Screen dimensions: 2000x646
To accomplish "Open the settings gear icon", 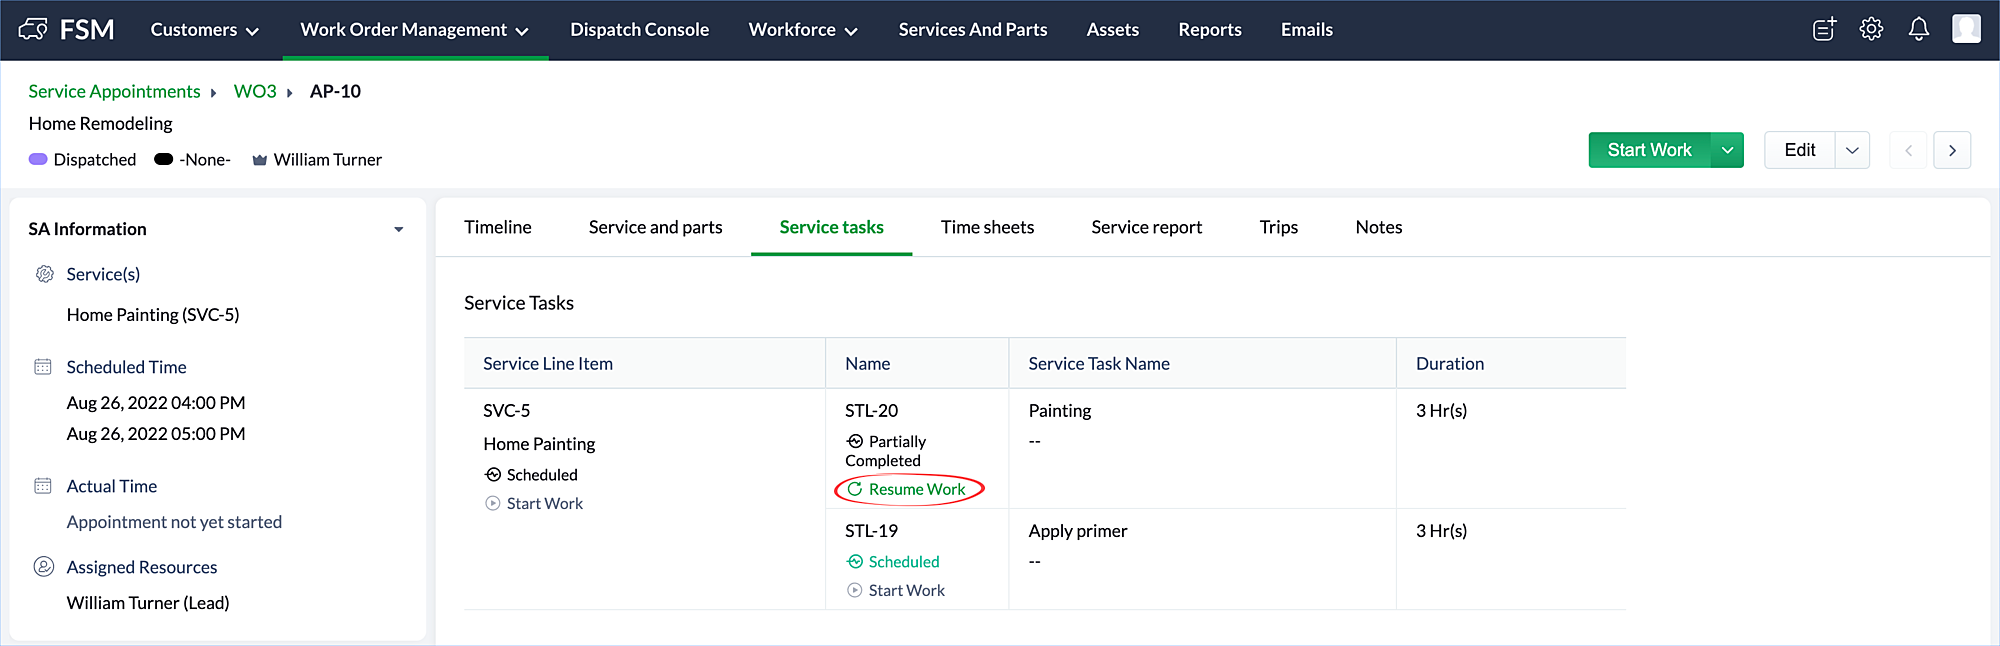I will tap(1871, 30).
